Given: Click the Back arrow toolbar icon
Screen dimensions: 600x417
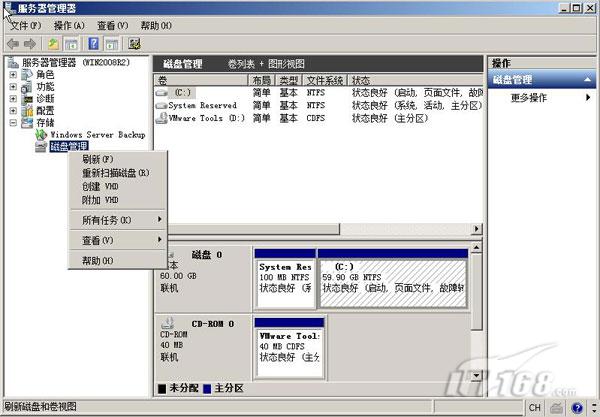Looking at the screenshot, I should 13,44.
